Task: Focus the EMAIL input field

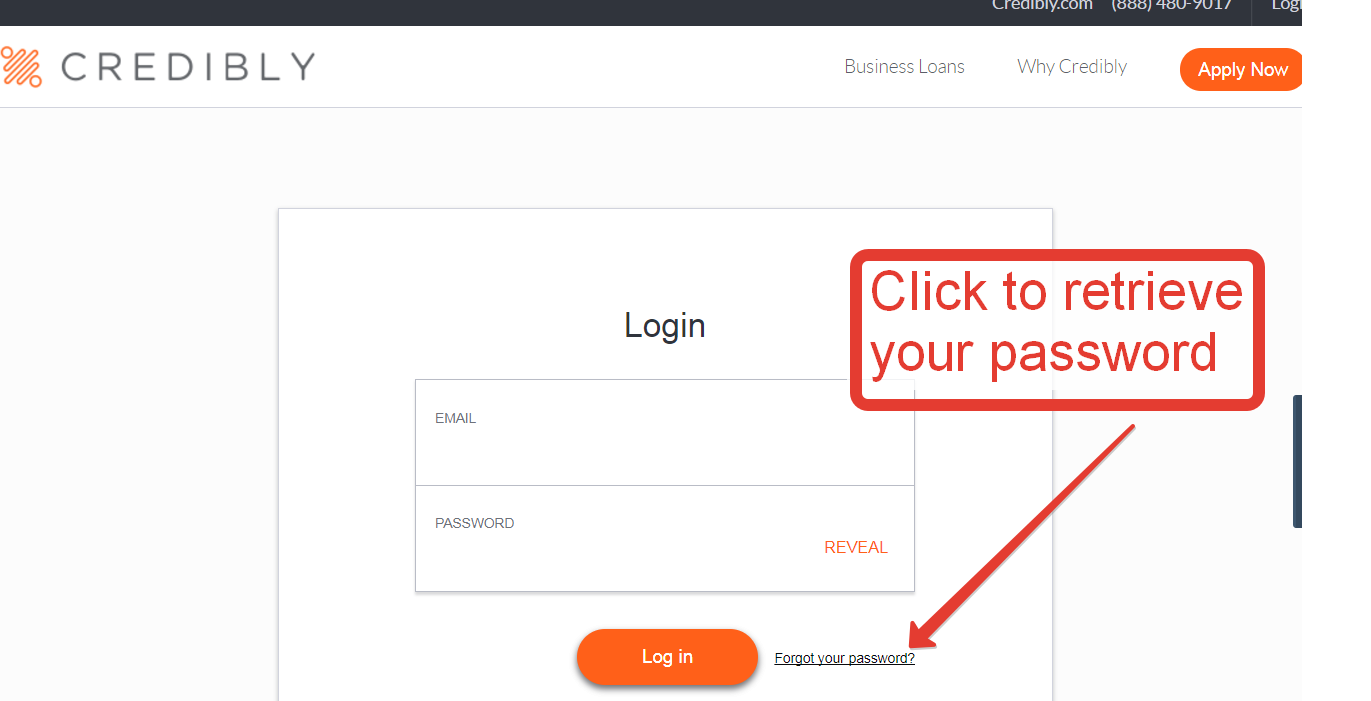Action: 665,432
